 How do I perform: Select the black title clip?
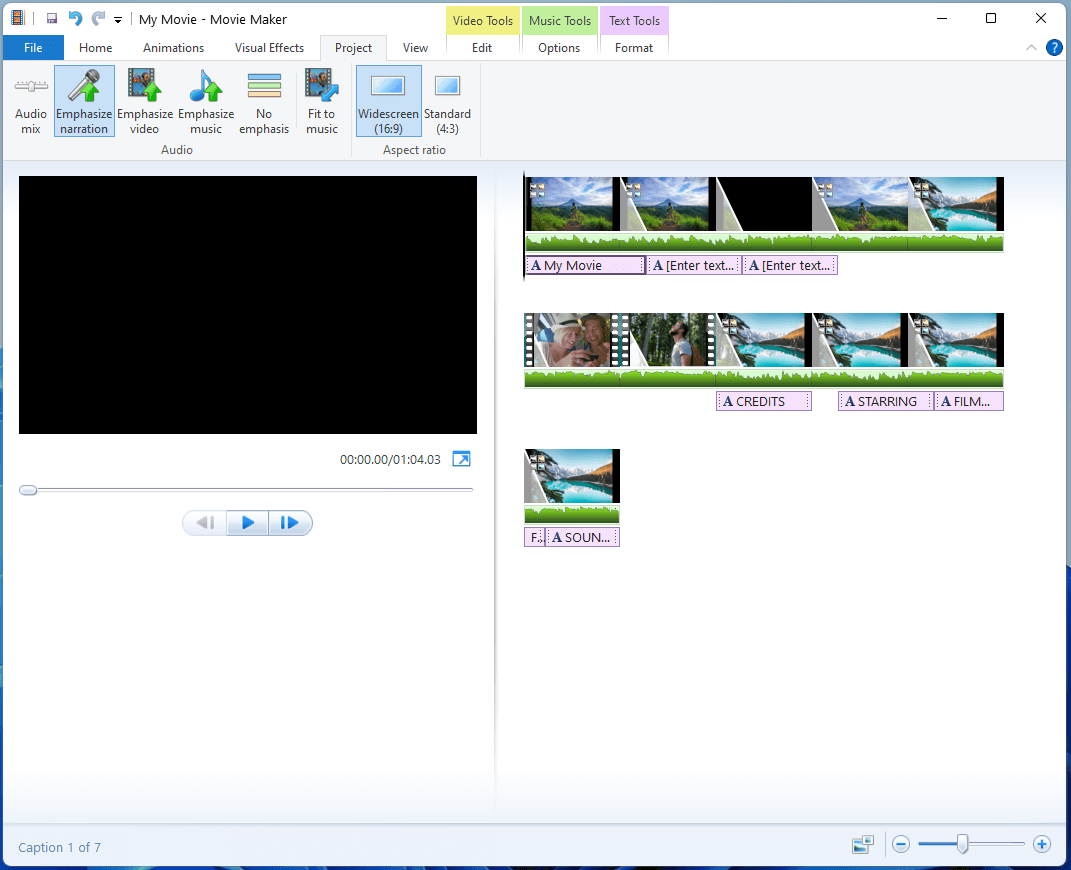[x=764, y=204]
